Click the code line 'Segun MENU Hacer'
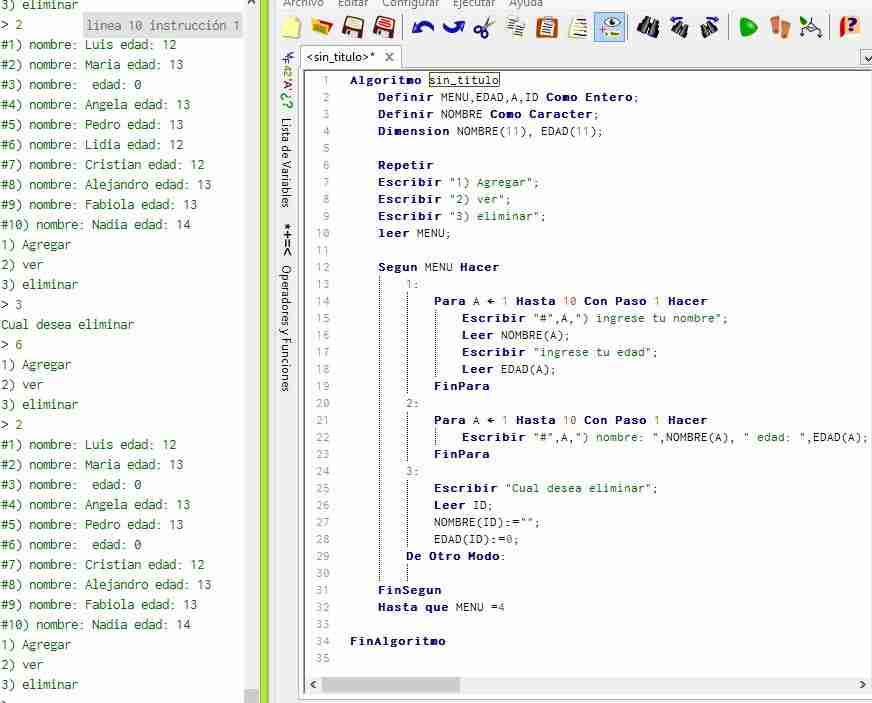Screen dimensions: 872x703 tap(438, 267)
